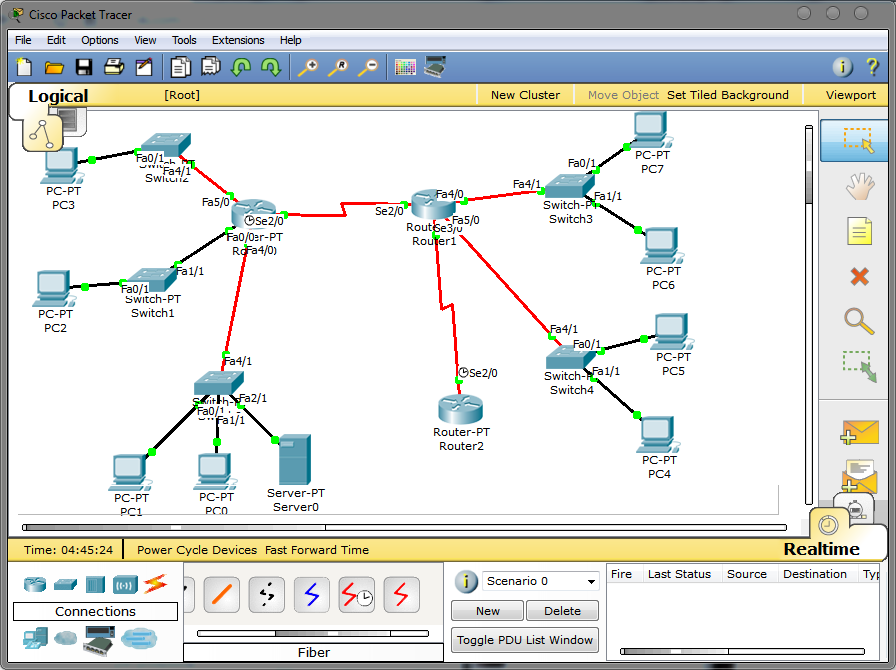Click the Print icon in the toolbar
The image size is (896, 670).
[x=114, y=67]
